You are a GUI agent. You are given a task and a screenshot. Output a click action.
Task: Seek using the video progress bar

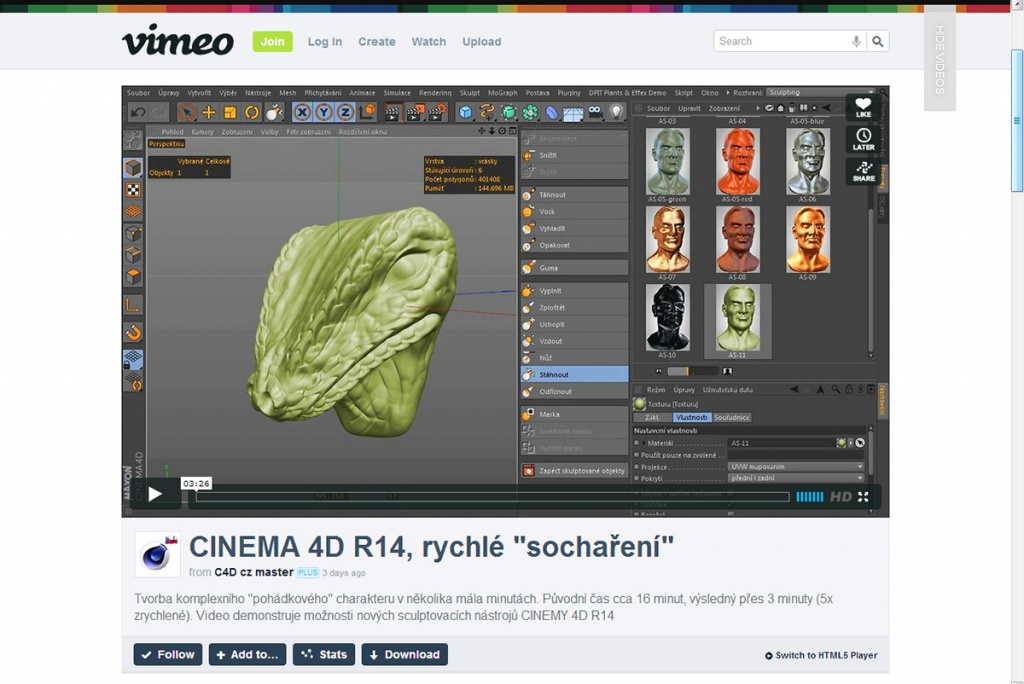(492, 497)
